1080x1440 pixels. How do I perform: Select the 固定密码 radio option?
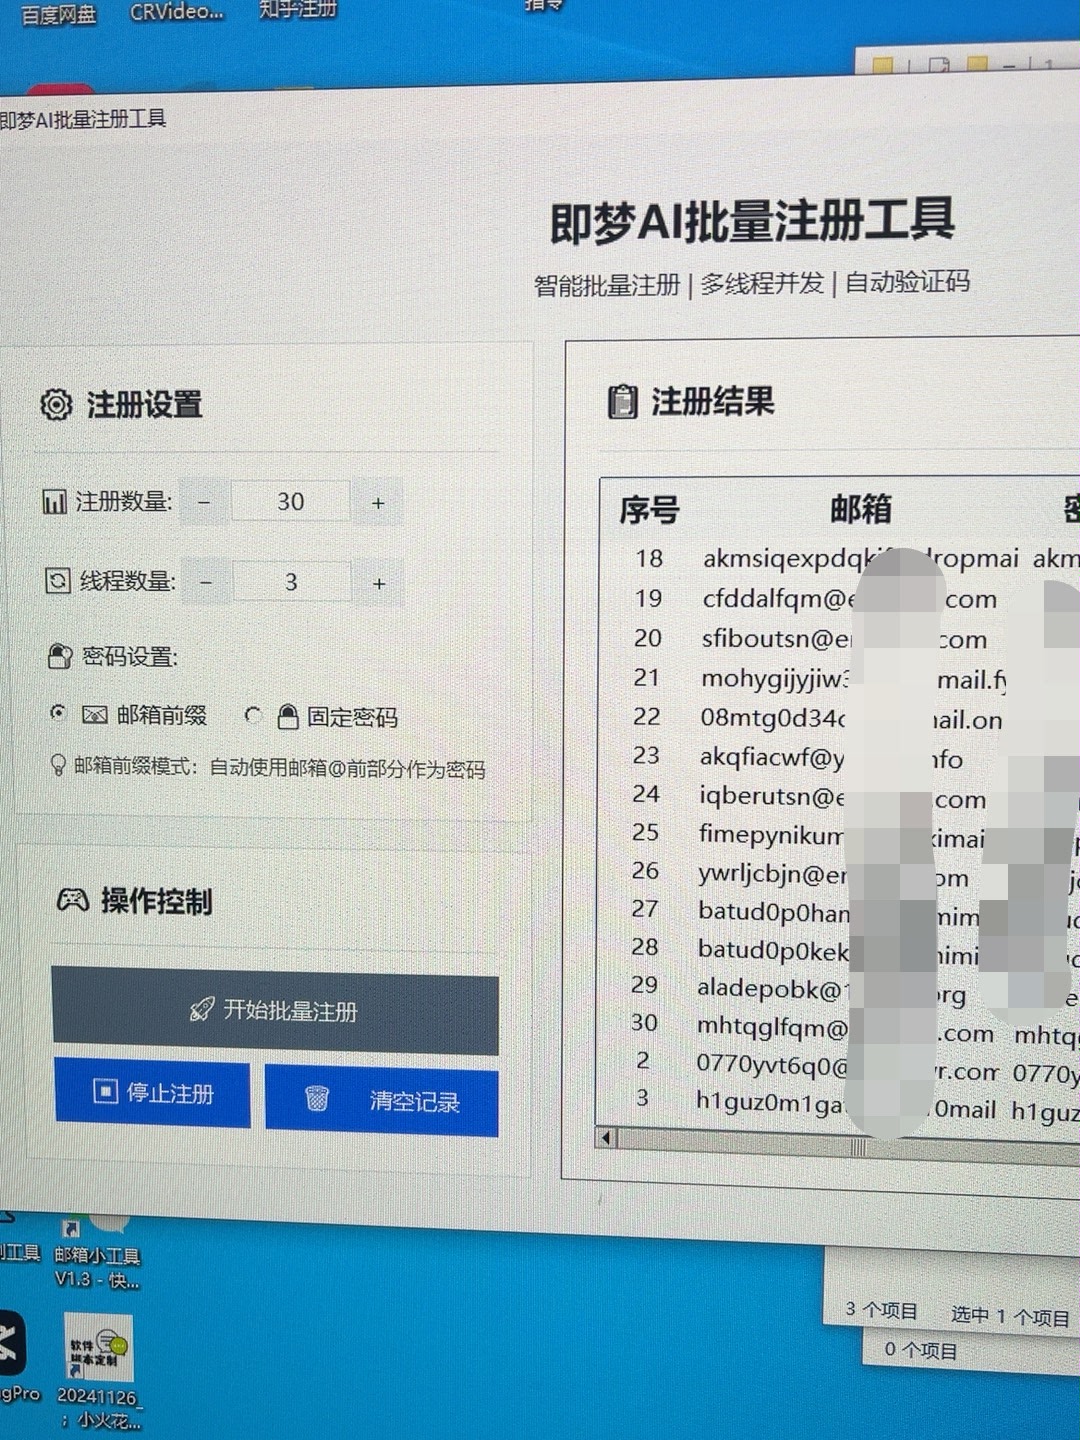(253, 715)
